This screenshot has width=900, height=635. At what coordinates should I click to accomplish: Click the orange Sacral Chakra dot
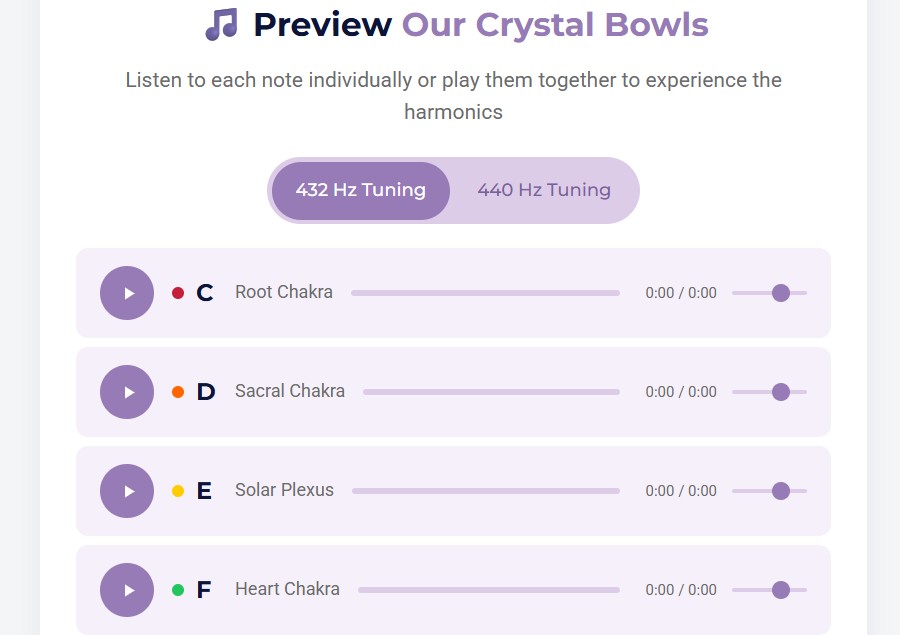point(178,391)
